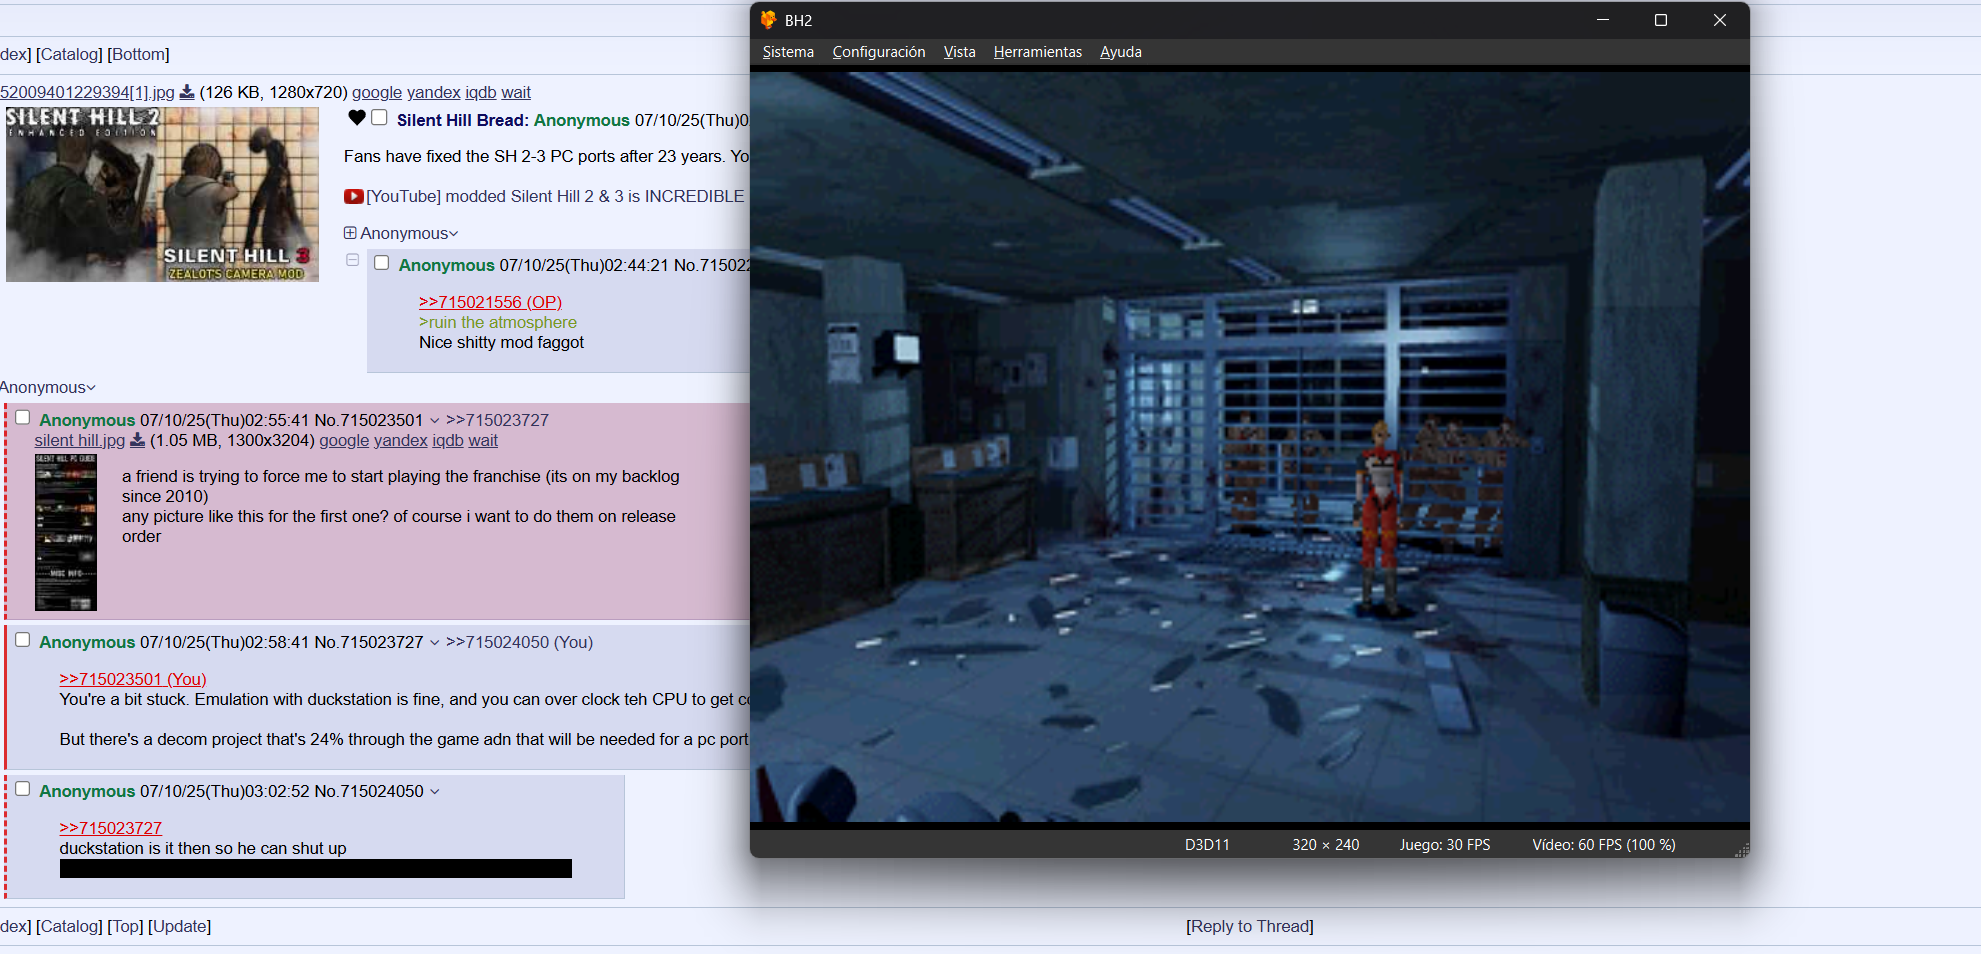Search OP image with google link
This screenshot has height=954, width=1981.
point(377,92)
